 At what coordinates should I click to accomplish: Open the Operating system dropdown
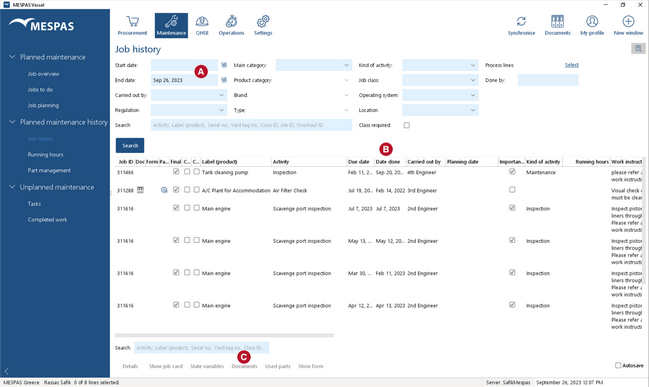coord(440,95)
